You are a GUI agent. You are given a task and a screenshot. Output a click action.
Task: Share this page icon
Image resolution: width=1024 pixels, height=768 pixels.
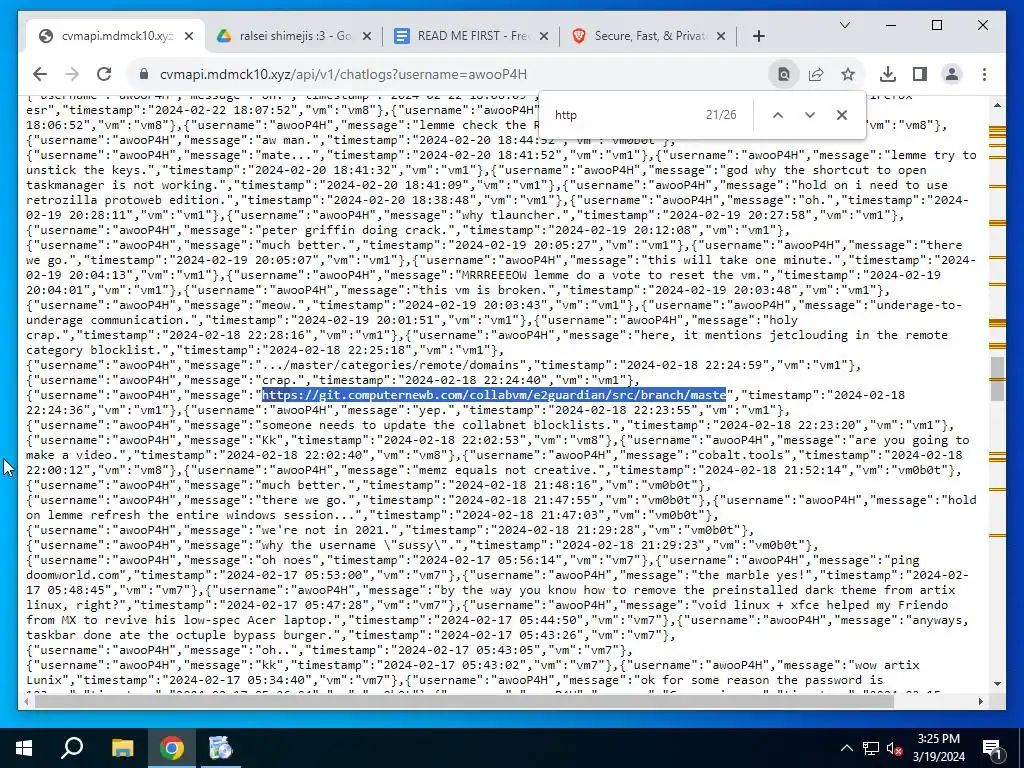pyautogui.click(x=816, y=74)
